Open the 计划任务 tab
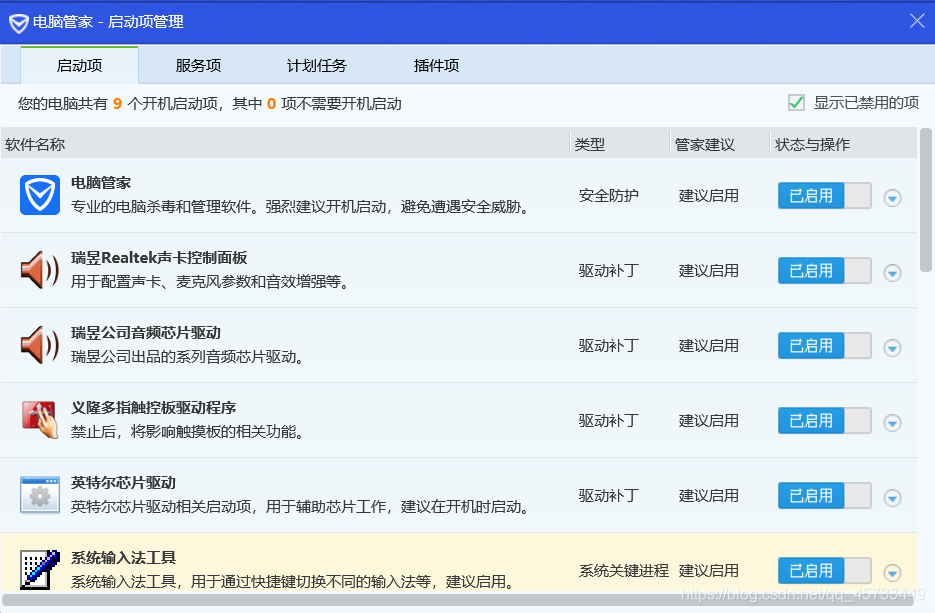Screen dimensions: 935x613 (x=317, y=66)
